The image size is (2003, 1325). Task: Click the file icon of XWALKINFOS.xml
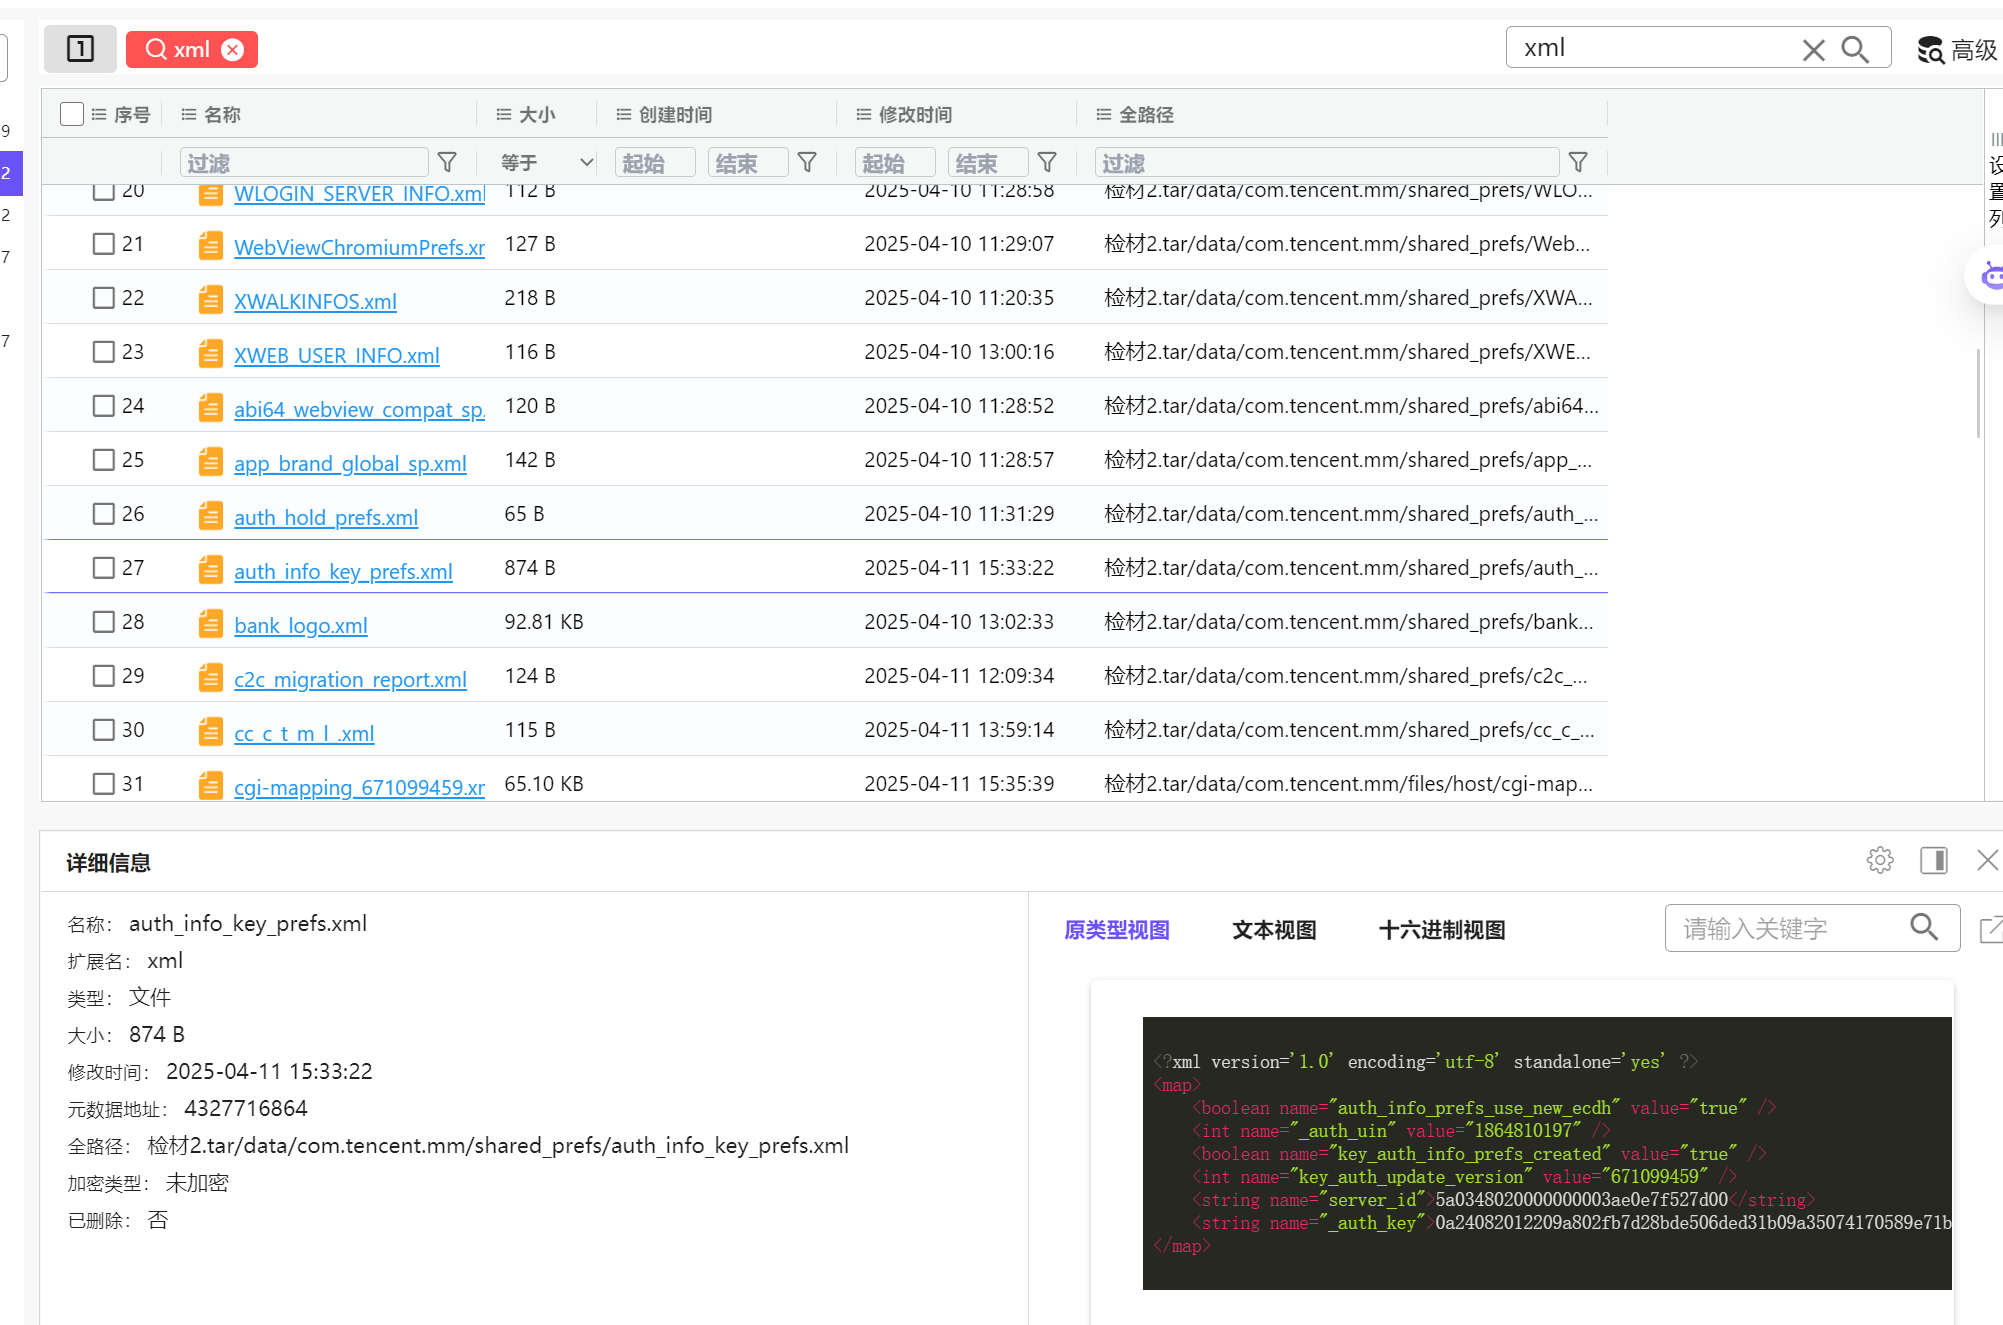coord(210,299)
